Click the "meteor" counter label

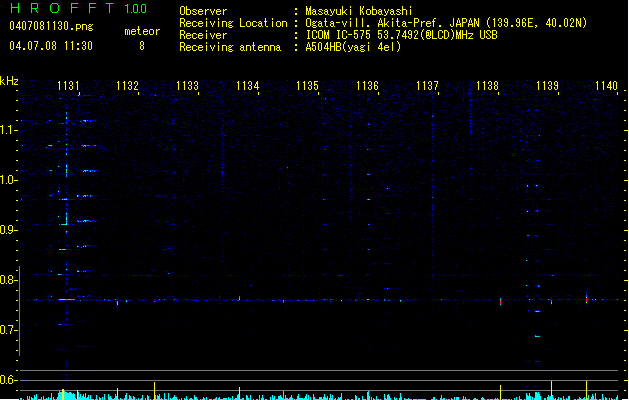click(142, 31)
